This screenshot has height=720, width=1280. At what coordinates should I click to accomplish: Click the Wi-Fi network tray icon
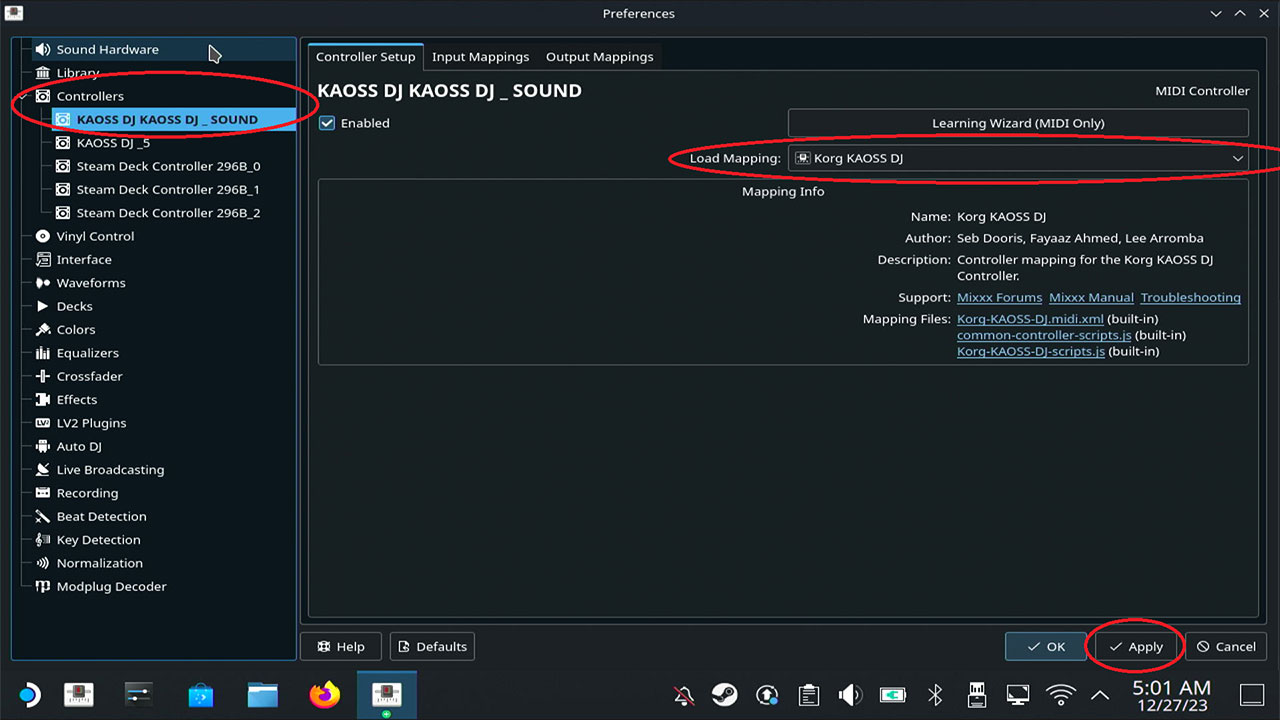point(1060,695)
